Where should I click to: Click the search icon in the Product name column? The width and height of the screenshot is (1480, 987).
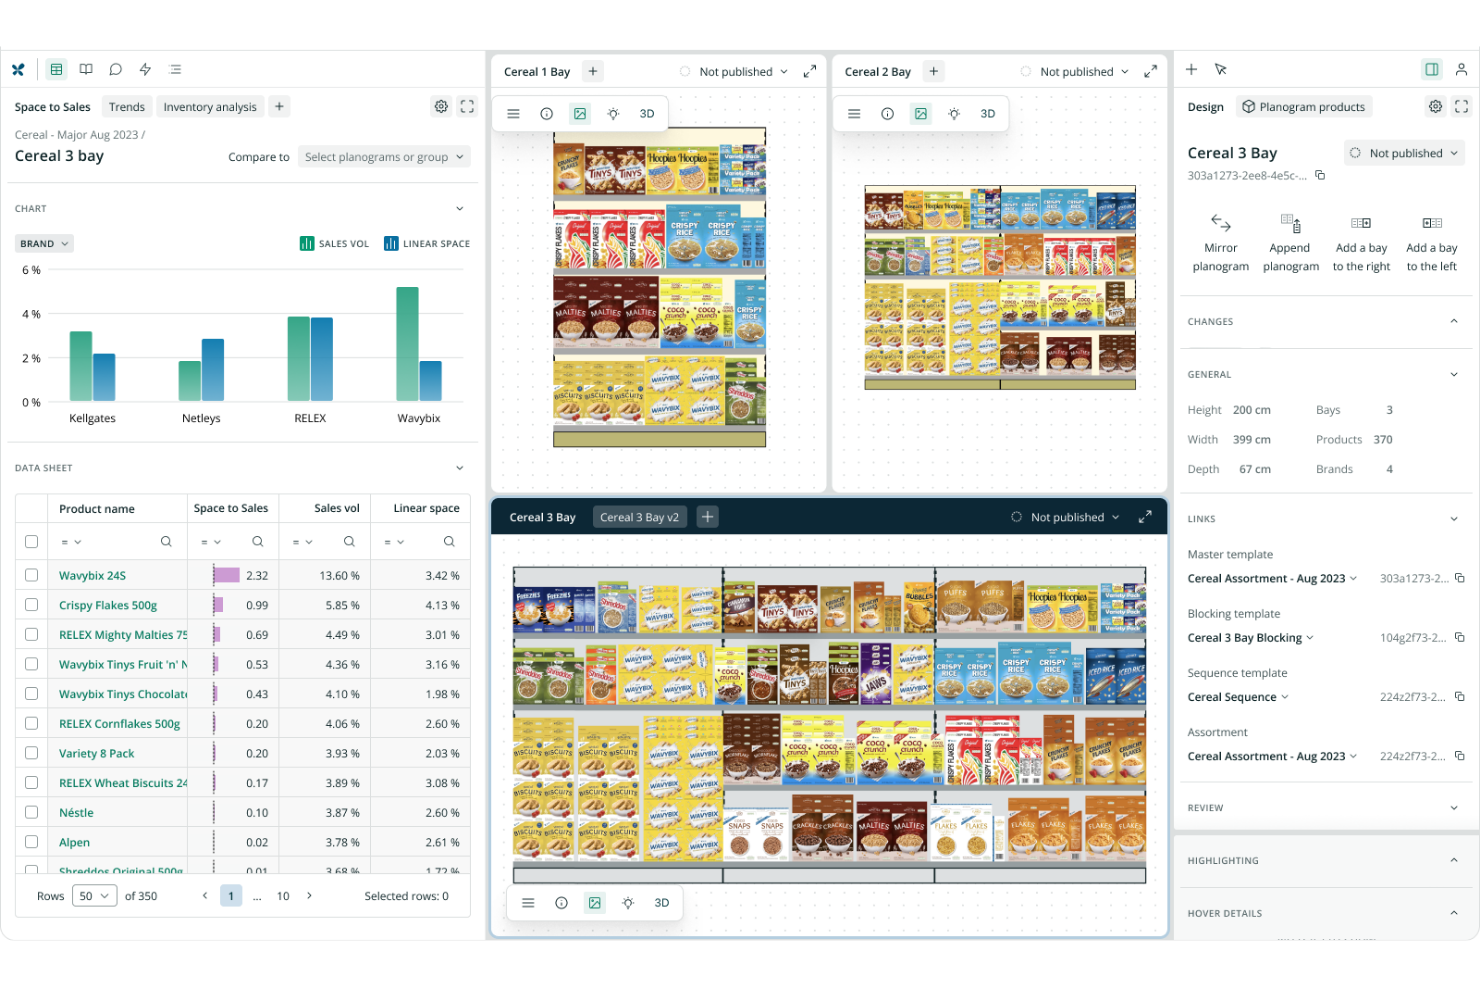(x=166, y=541)
